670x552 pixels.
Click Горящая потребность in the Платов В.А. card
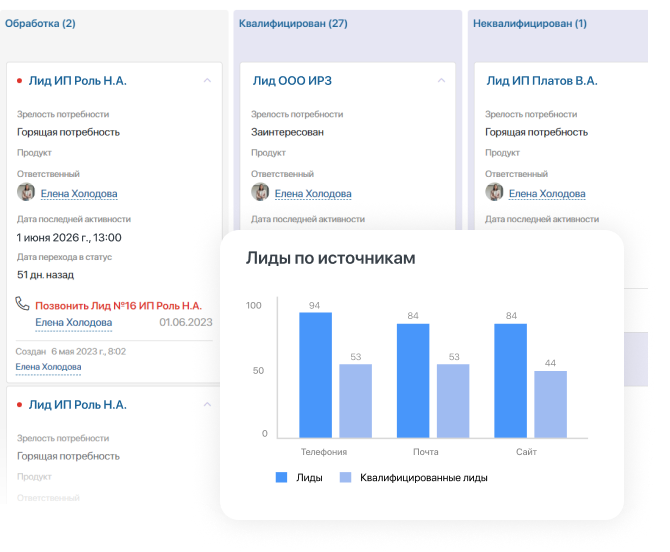click(x=536, y=132)
